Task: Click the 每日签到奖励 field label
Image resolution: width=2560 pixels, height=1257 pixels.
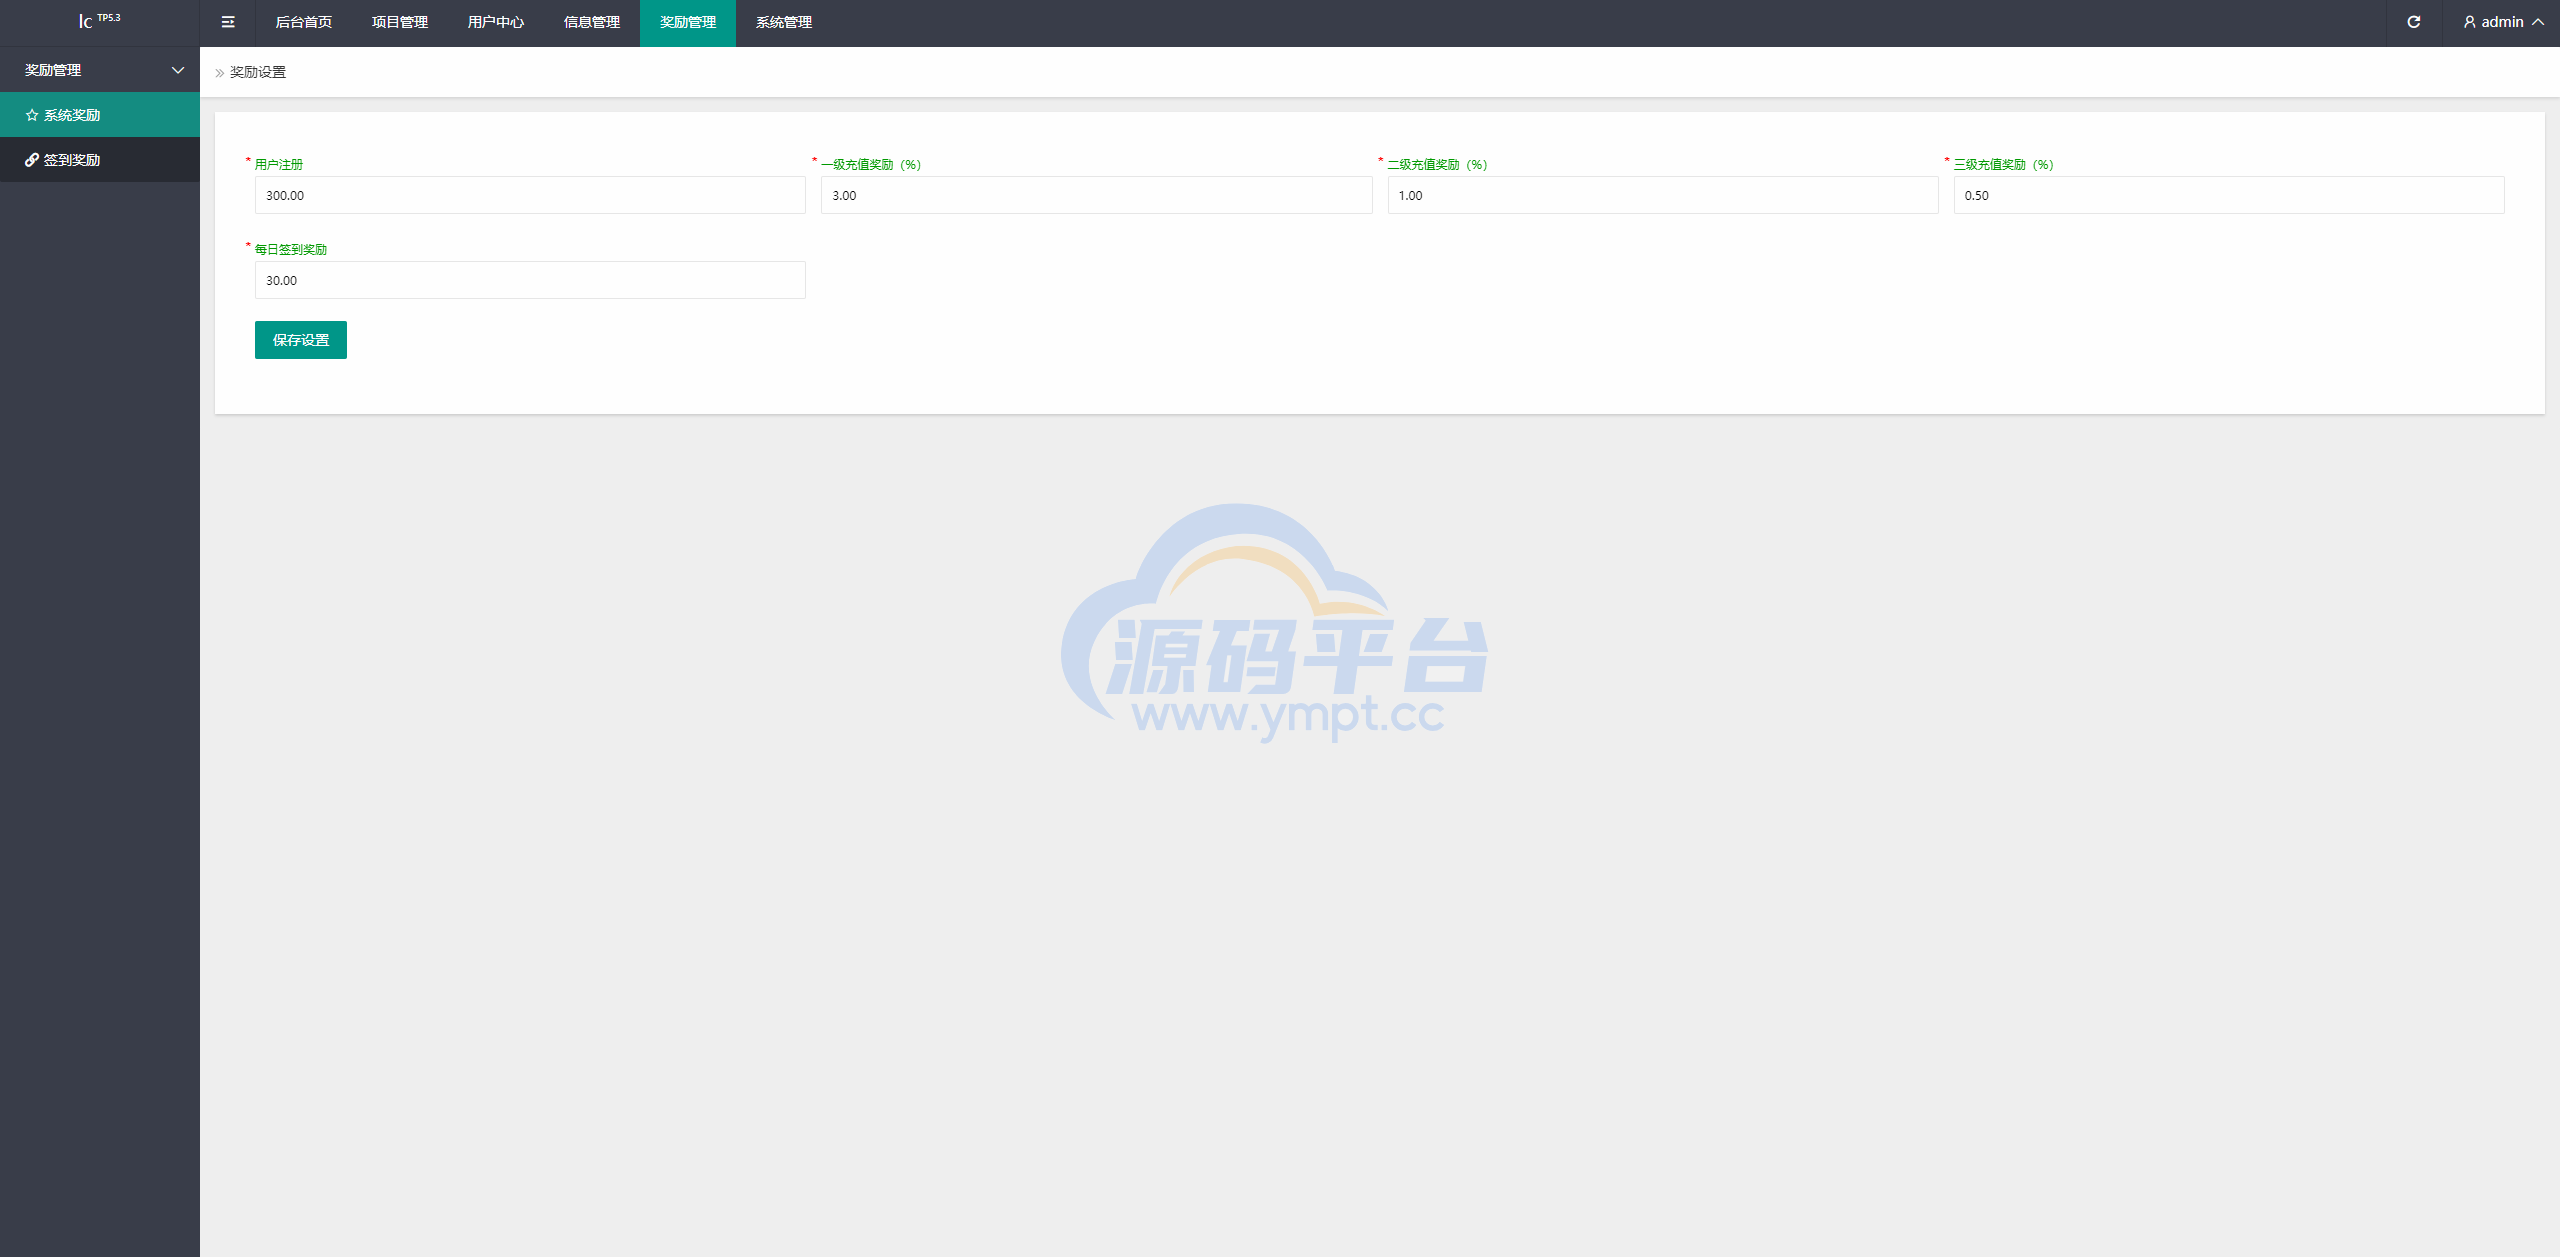Action: click(x=291, y=249)
